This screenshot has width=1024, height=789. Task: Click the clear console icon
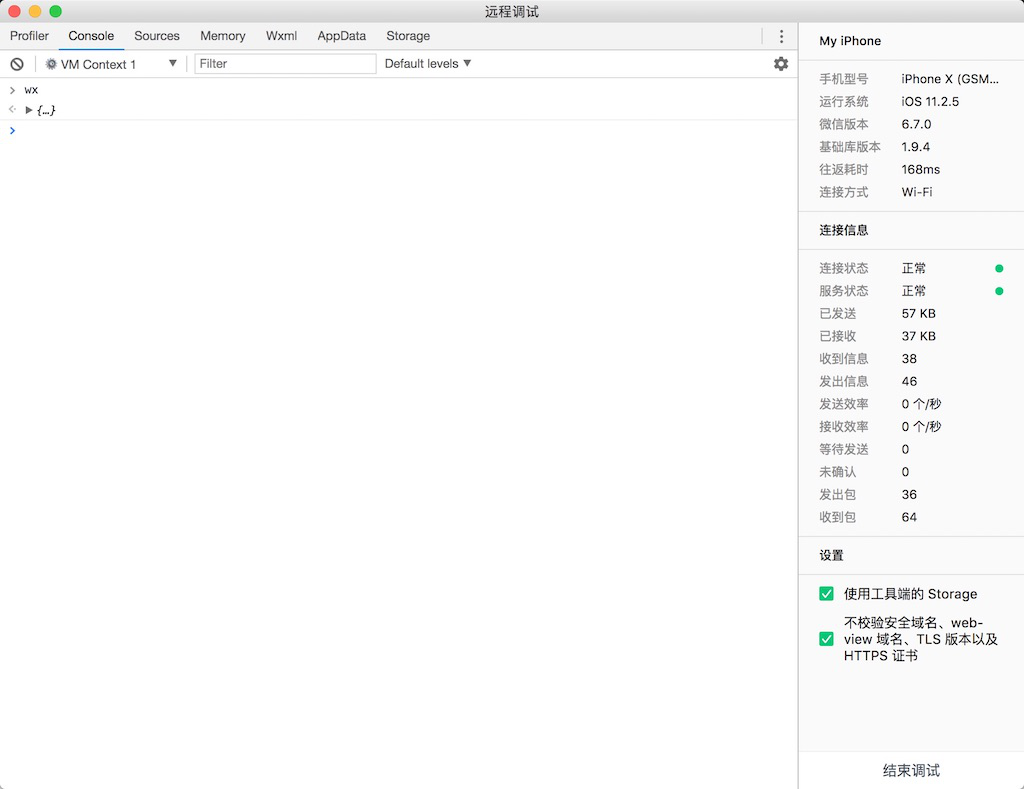[x=17, y=64]
